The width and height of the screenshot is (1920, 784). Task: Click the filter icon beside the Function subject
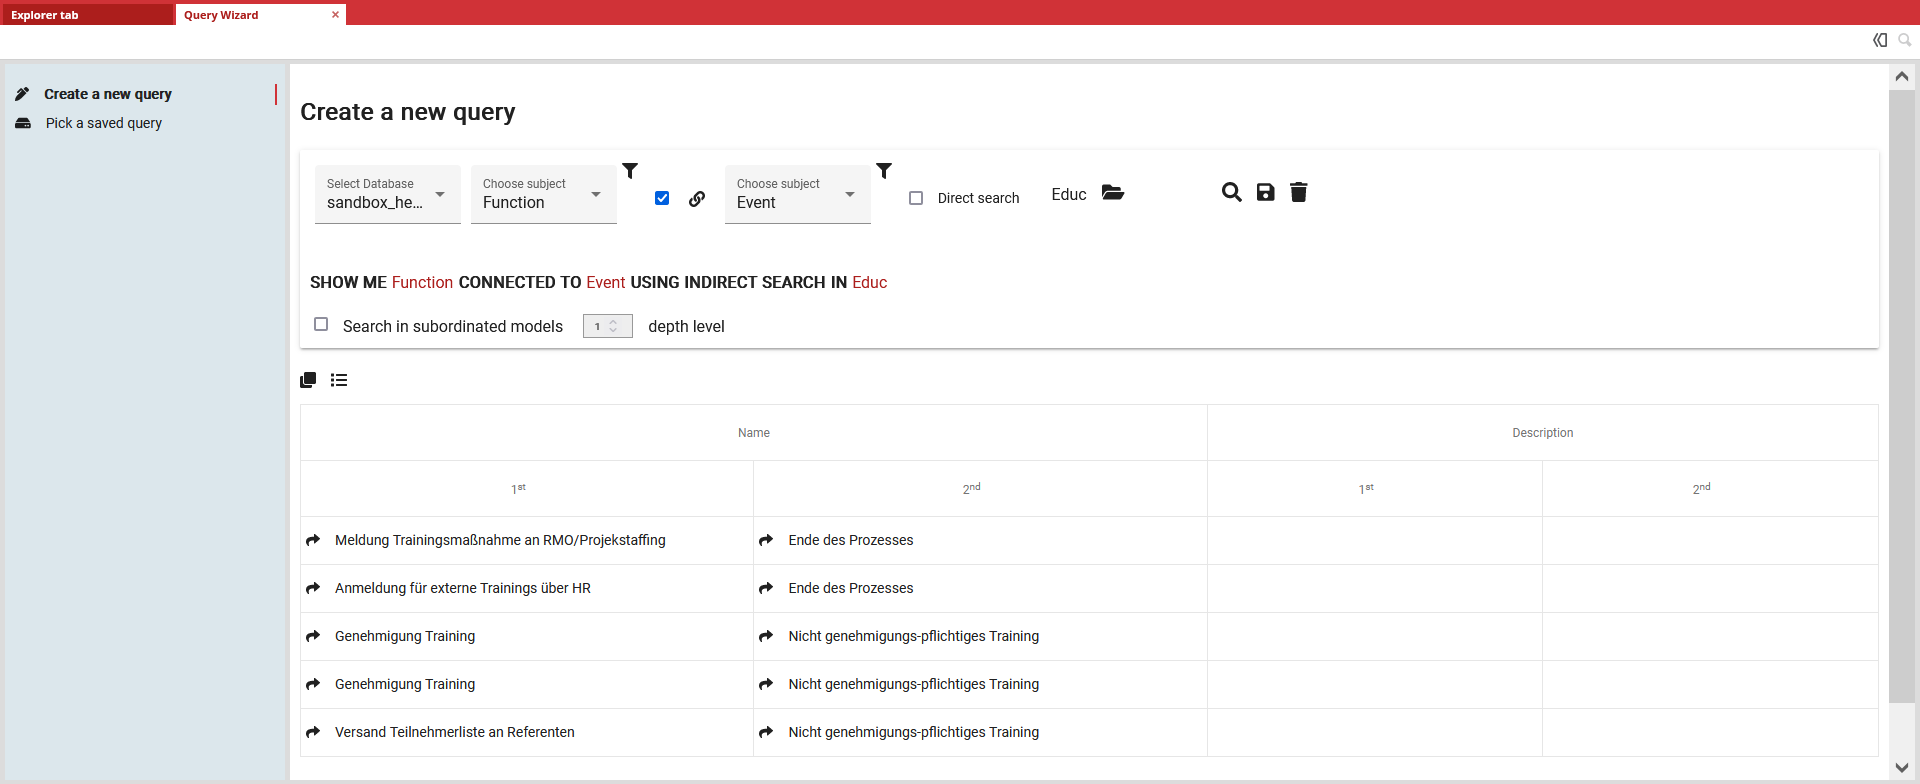click(x=630, y=171)
